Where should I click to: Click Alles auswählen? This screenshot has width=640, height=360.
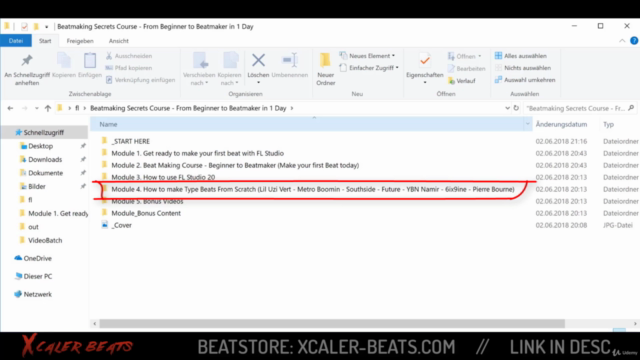521,56
